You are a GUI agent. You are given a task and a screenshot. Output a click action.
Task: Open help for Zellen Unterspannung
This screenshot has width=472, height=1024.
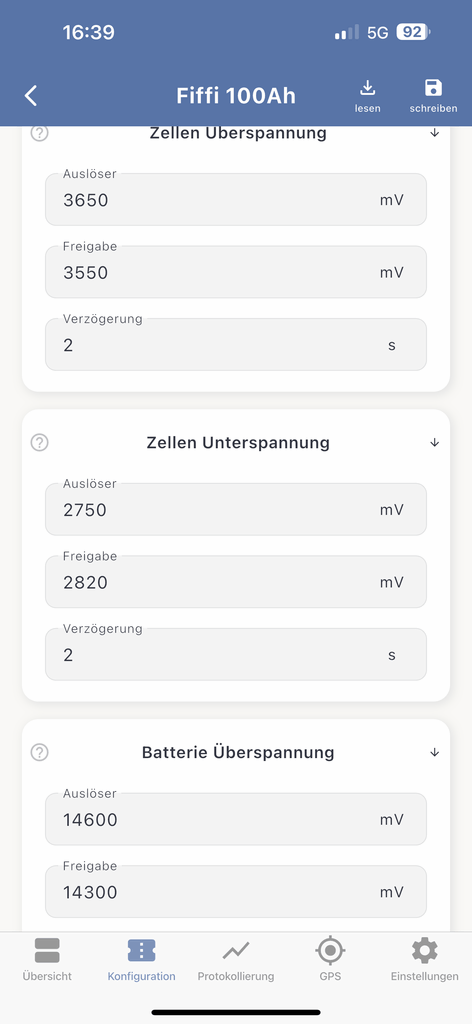pos(40,442)
